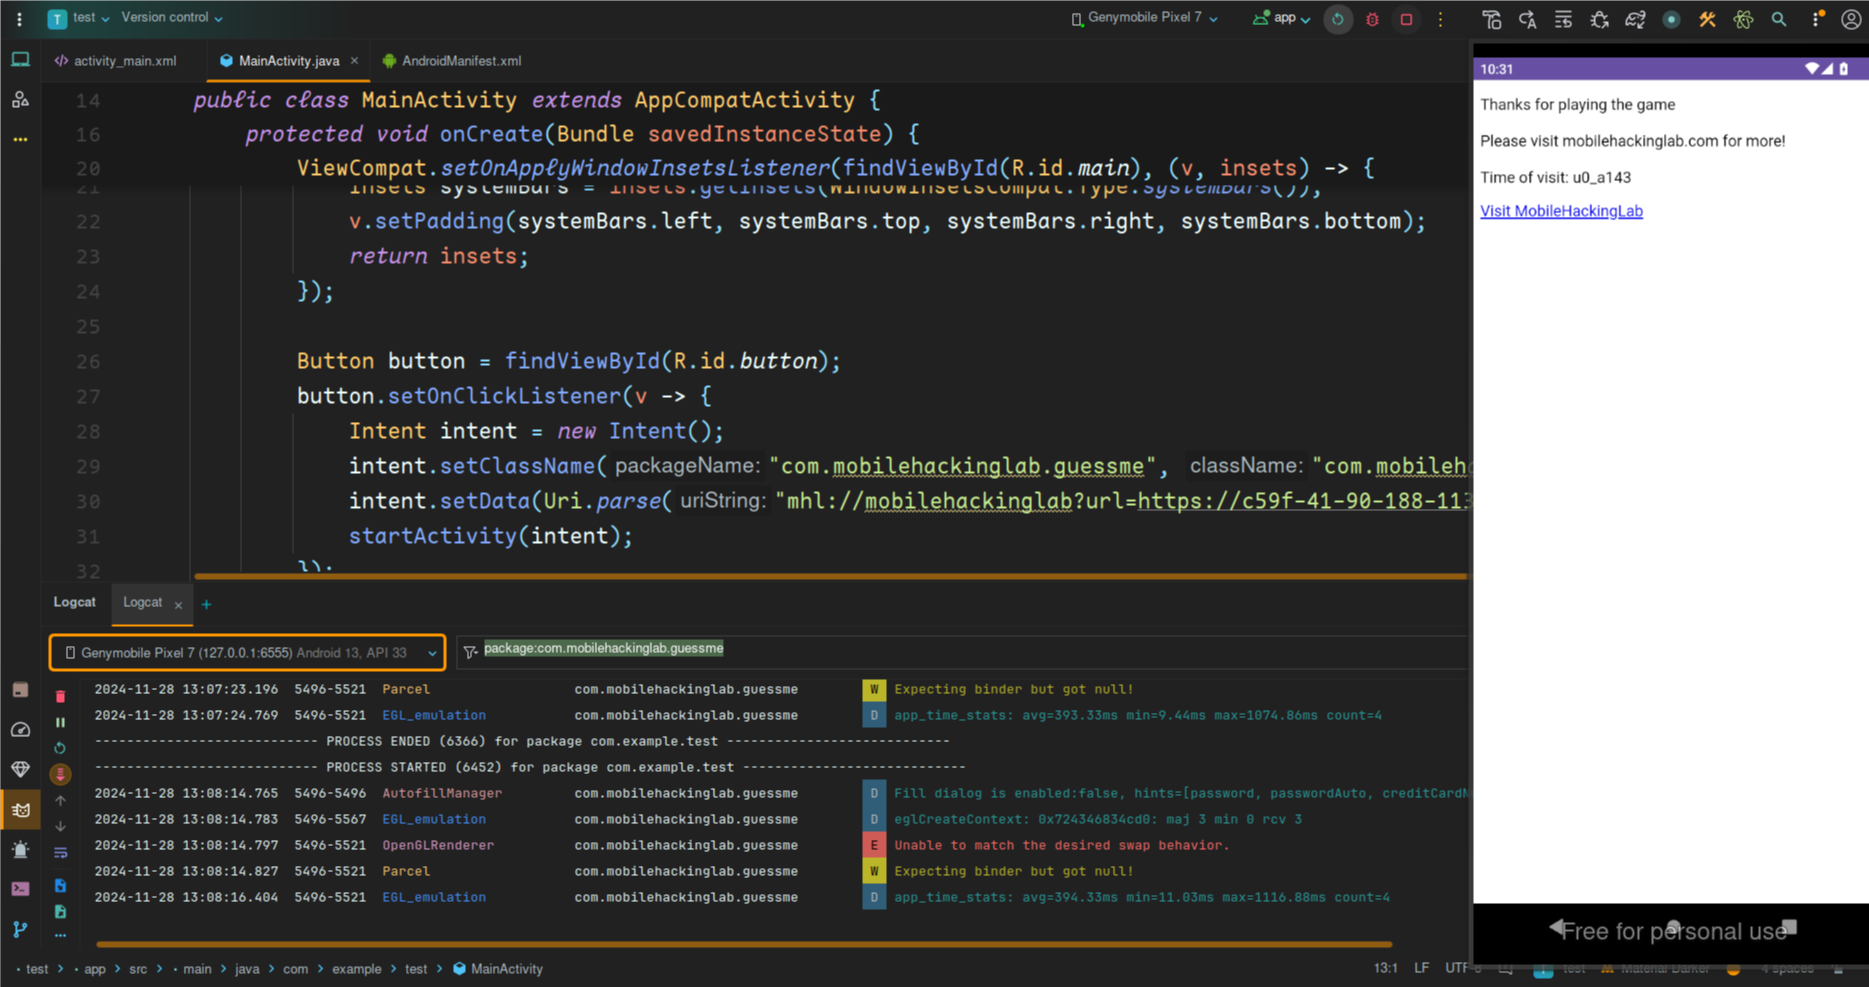Click the example breadcrumb segment
The image size is (1869, 987).
tap(357, 969)
